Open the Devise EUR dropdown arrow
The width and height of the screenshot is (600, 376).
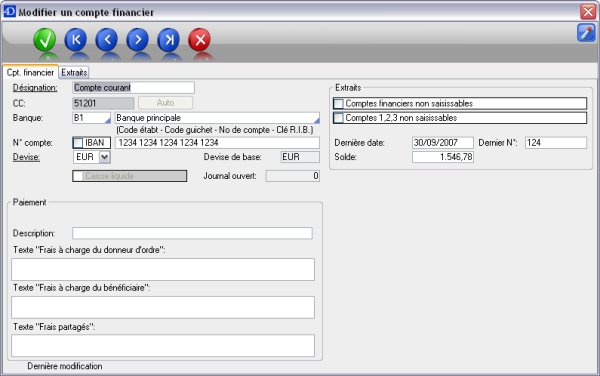(x=104, y=157)
